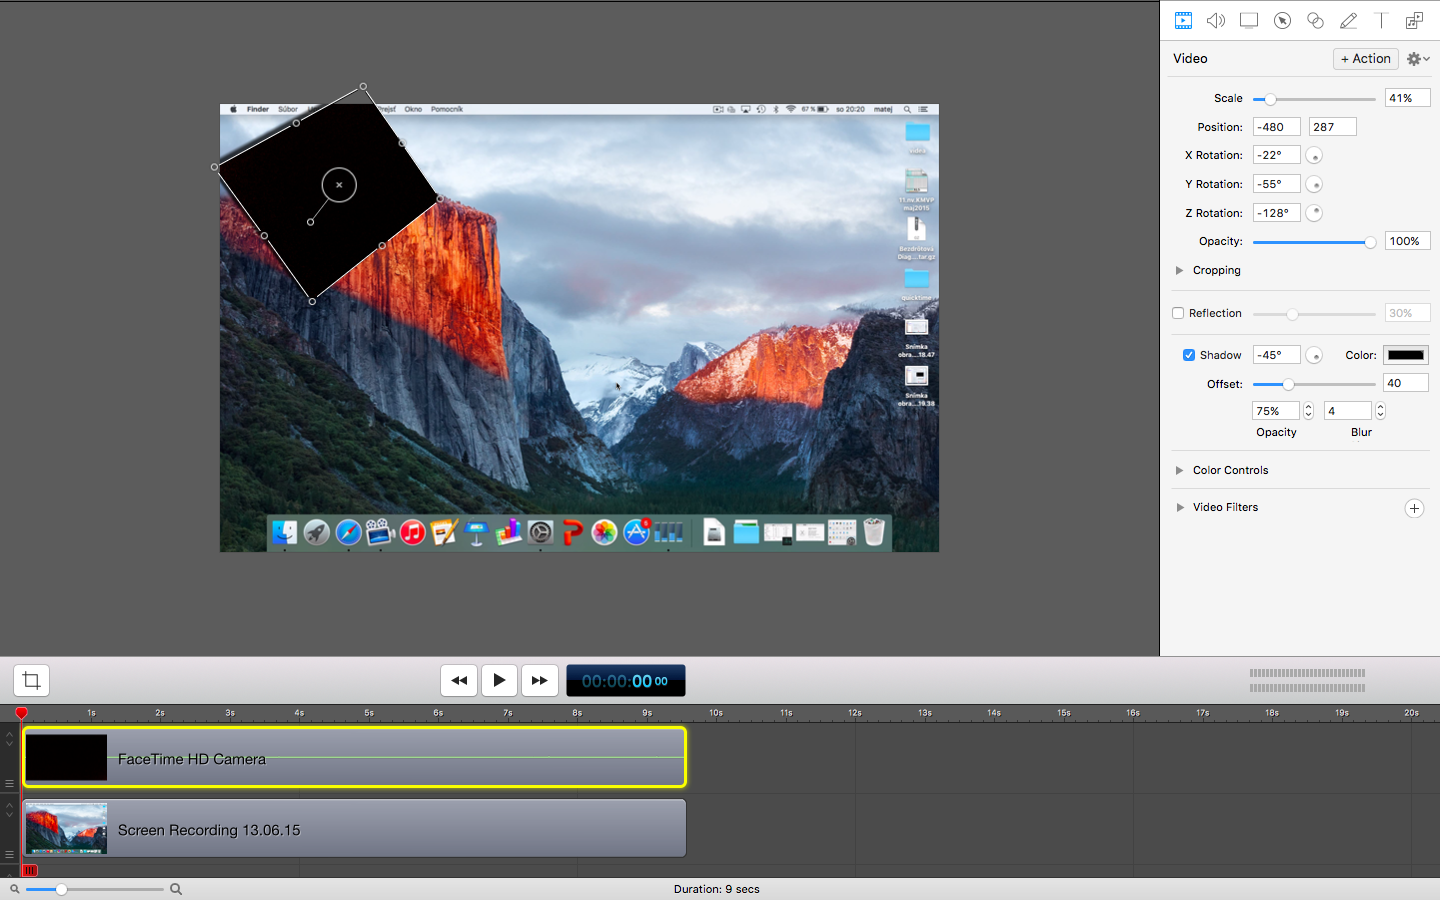Click the red marker icon below tracks
The image size is (1440, 900).
pyautogui.click(x=30, y=871)
